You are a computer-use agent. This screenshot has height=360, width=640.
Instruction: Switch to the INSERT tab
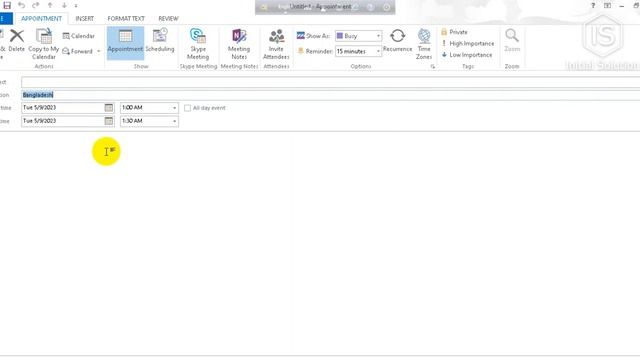[x=84, y=18]
